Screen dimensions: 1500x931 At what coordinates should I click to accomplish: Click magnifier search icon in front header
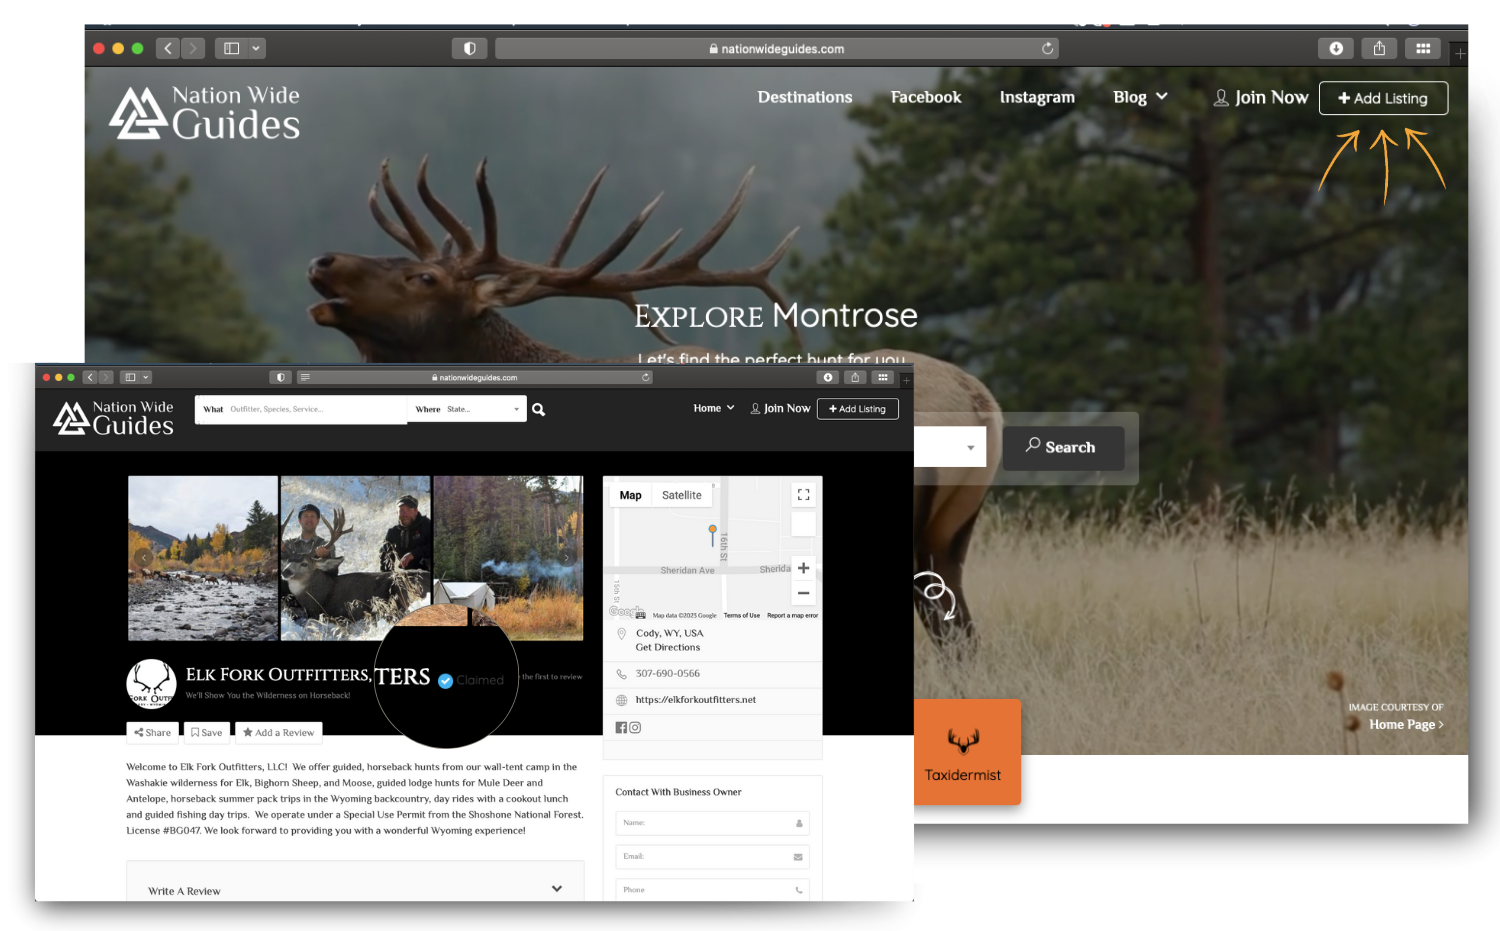539,409
